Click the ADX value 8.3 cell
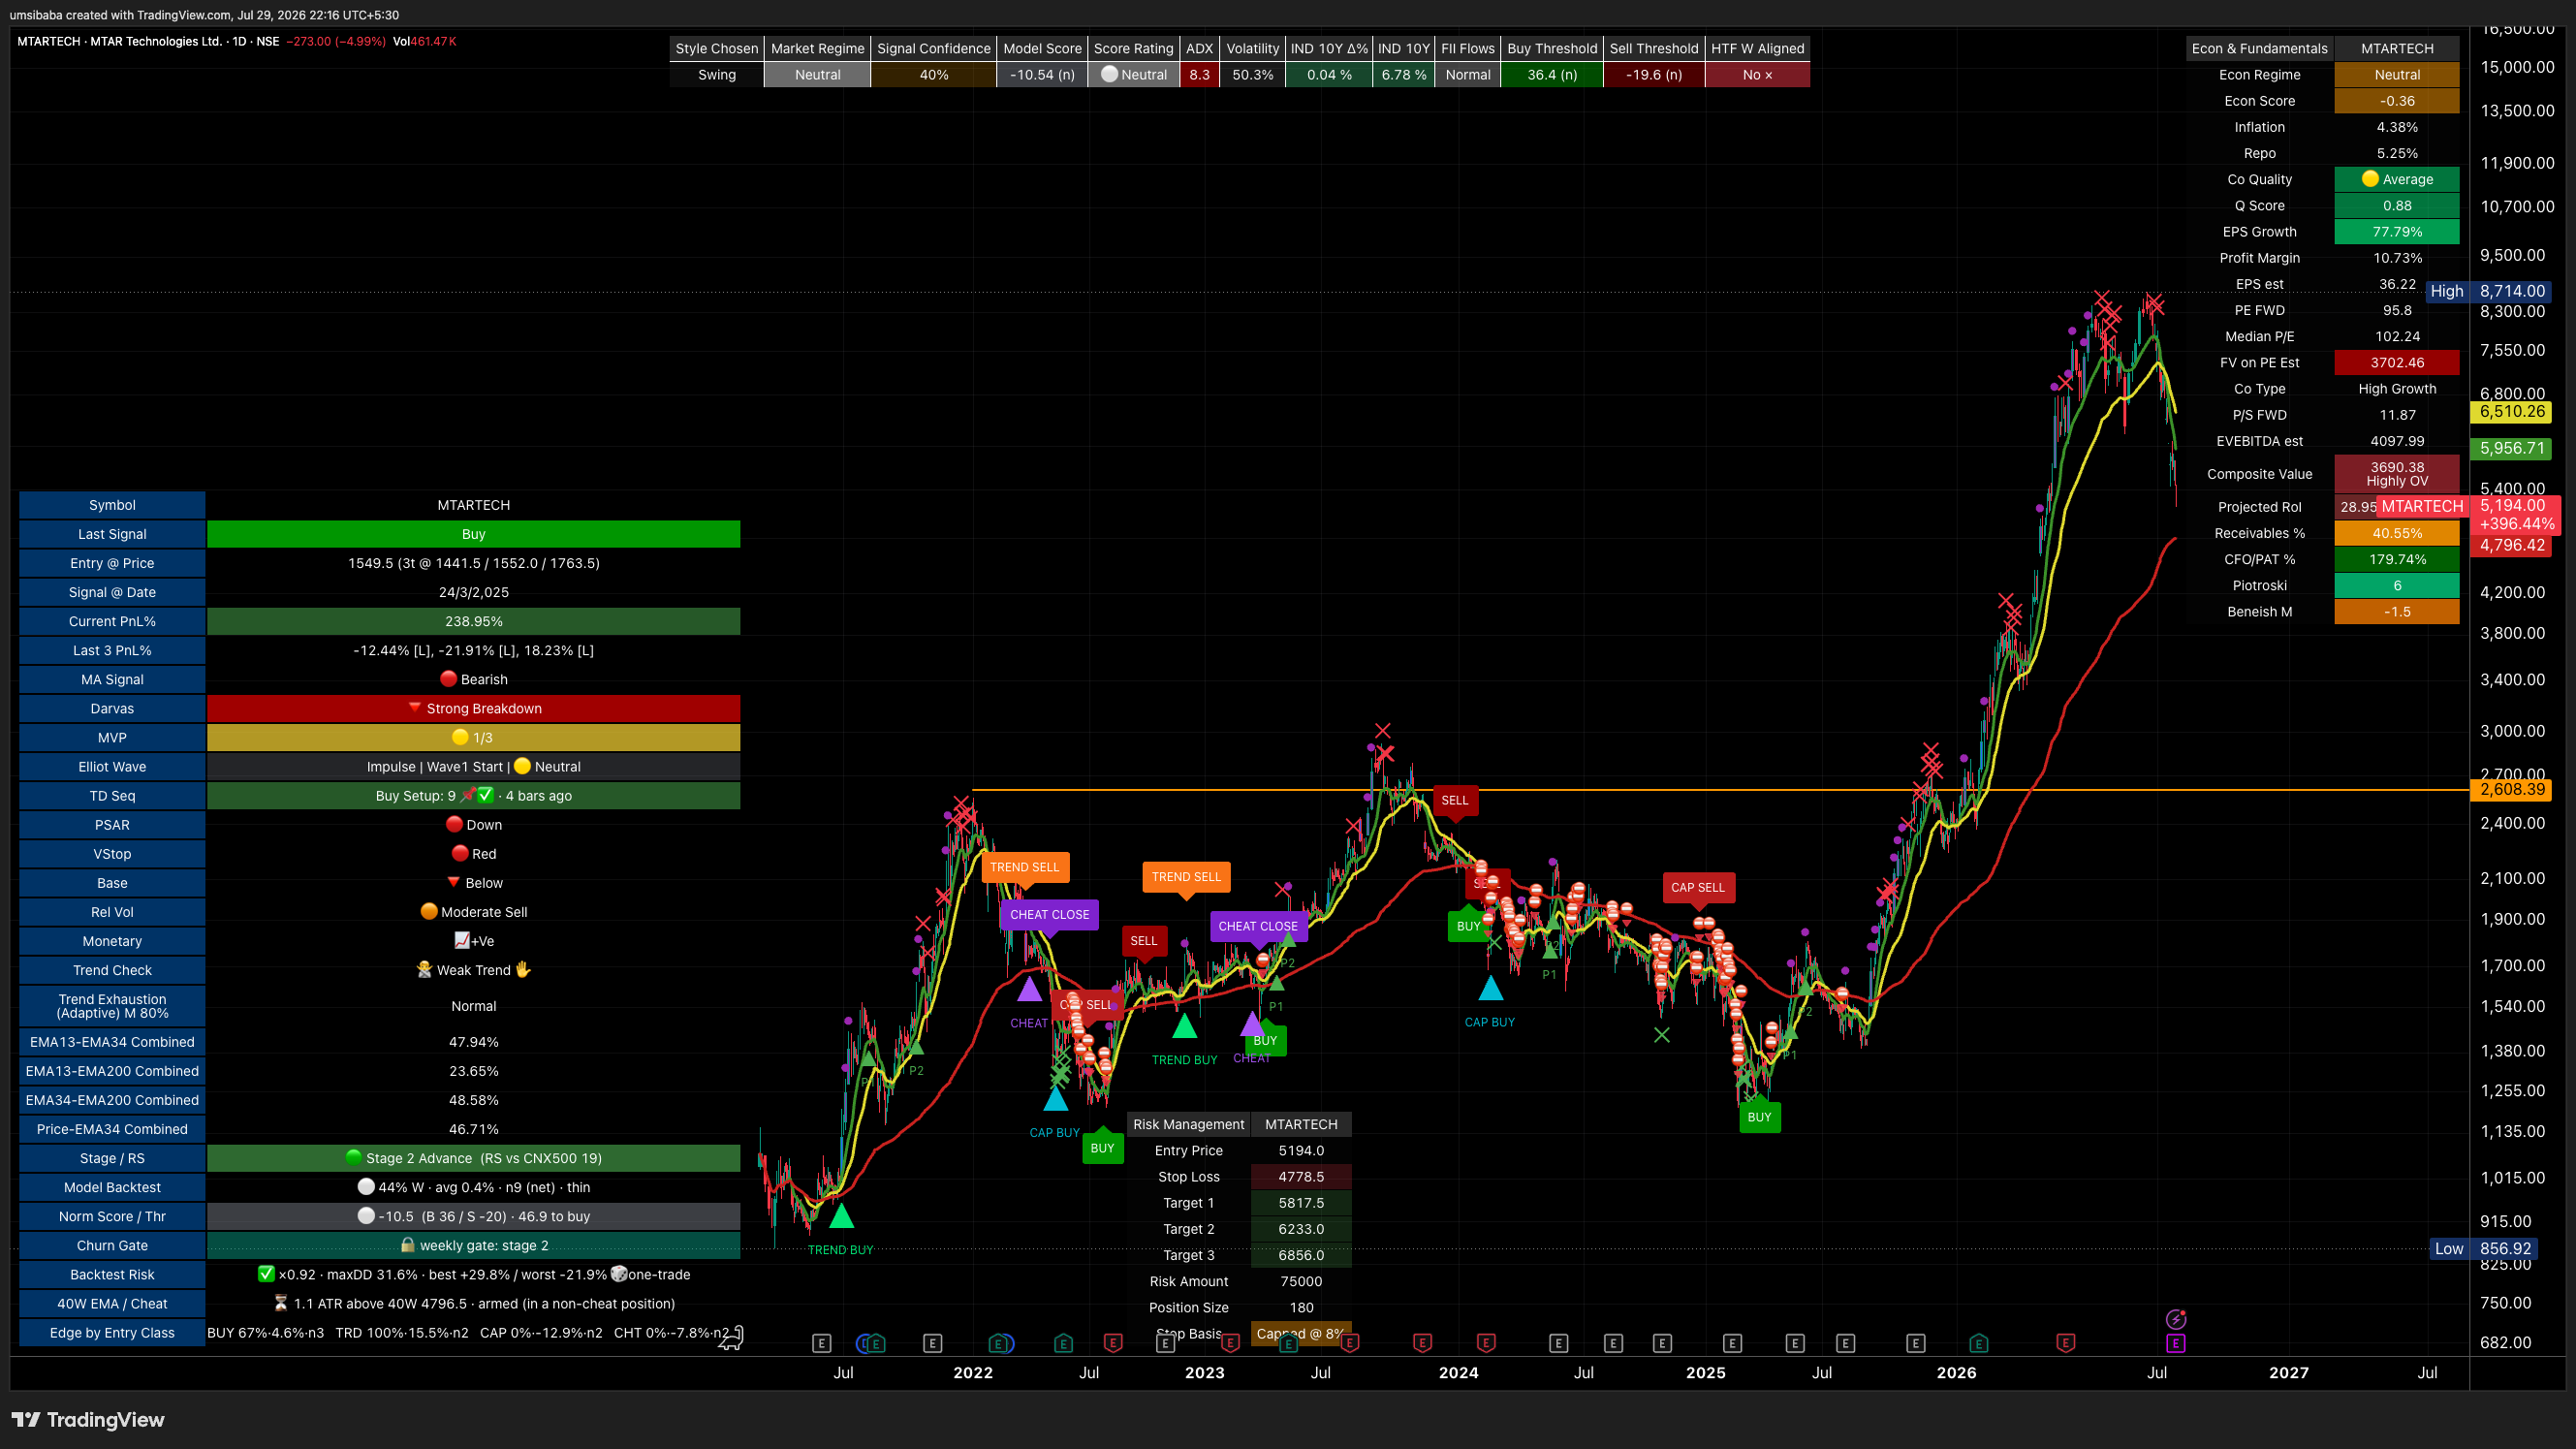The image size is (2576, 1449). [x=1200, y=75]
